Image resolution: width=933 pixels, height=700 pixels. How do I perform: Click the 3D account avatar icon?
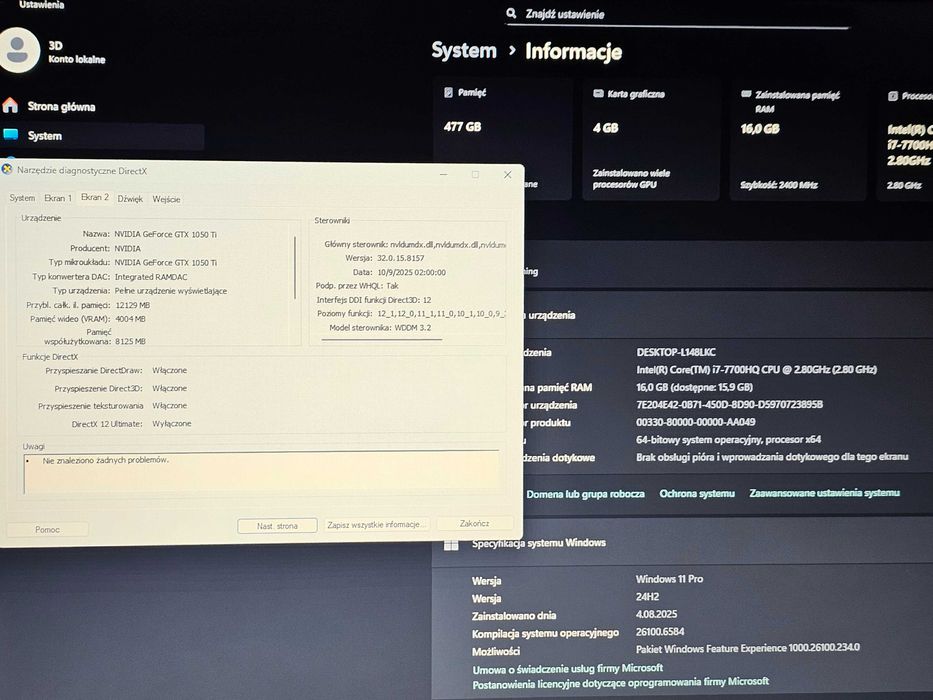coord(19,50)
